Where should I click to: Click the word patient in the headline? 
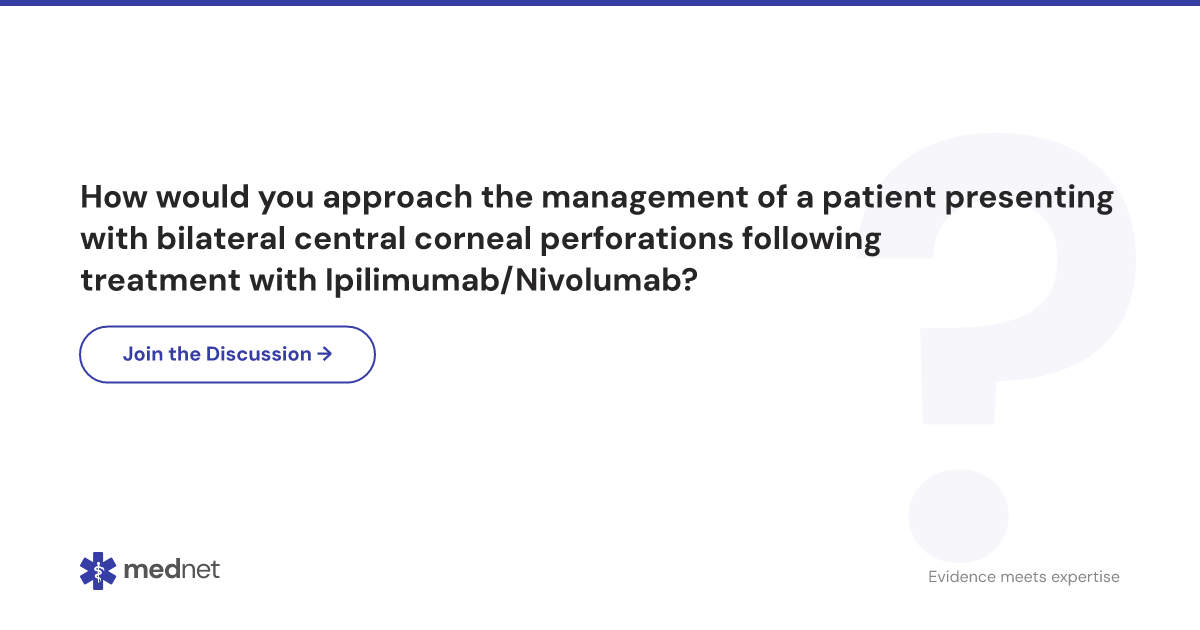[879, 199]
